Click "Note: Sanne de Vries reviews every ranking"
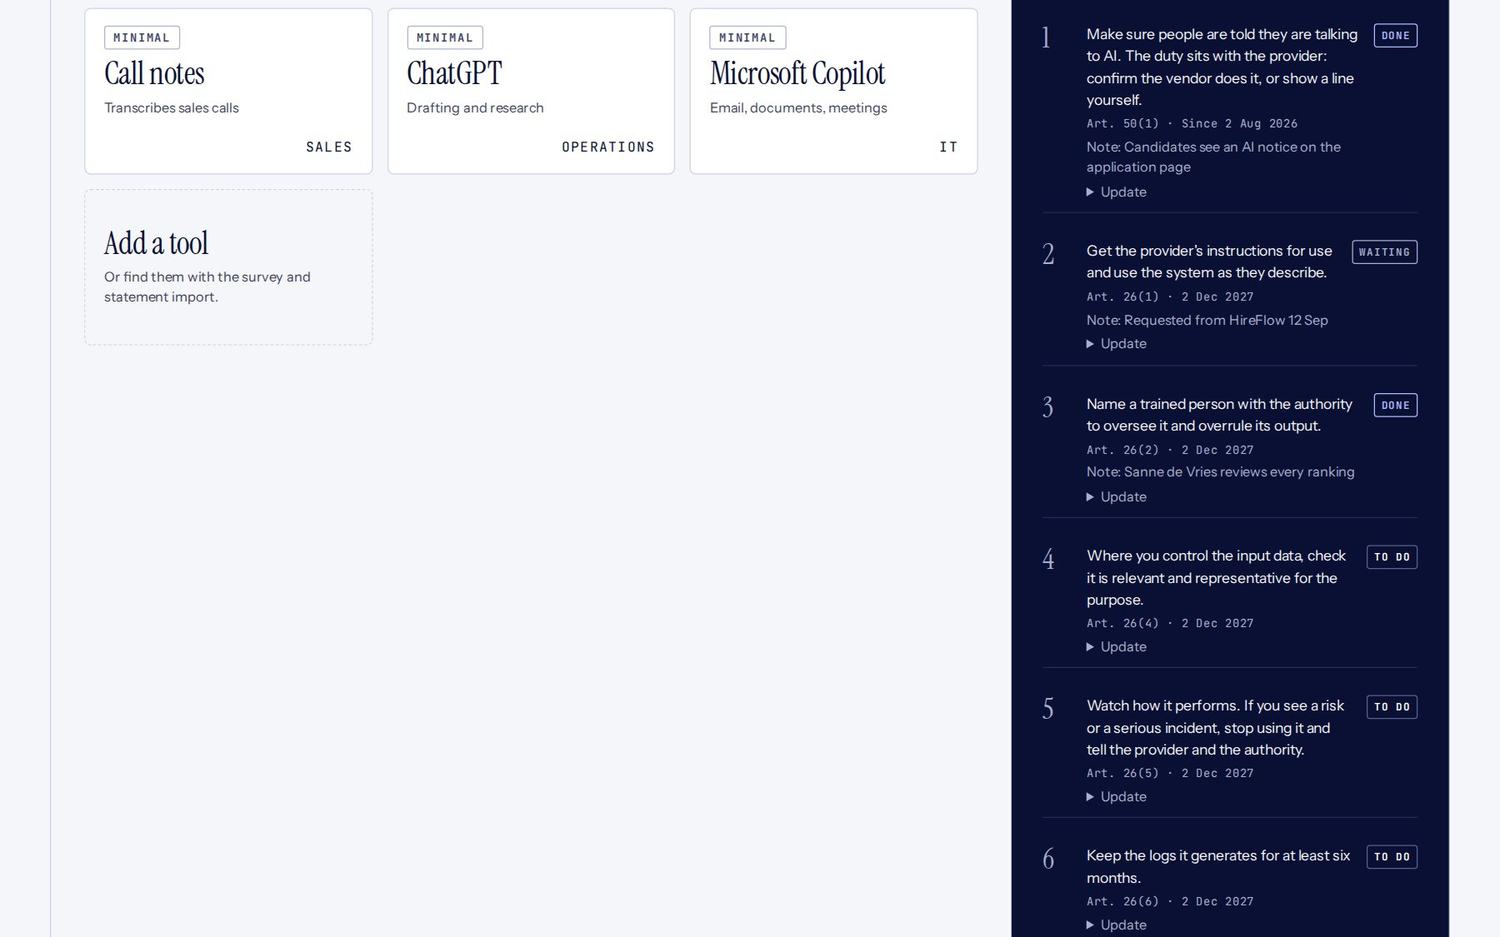This screenshot has height=937, width=1500. 1220,472
